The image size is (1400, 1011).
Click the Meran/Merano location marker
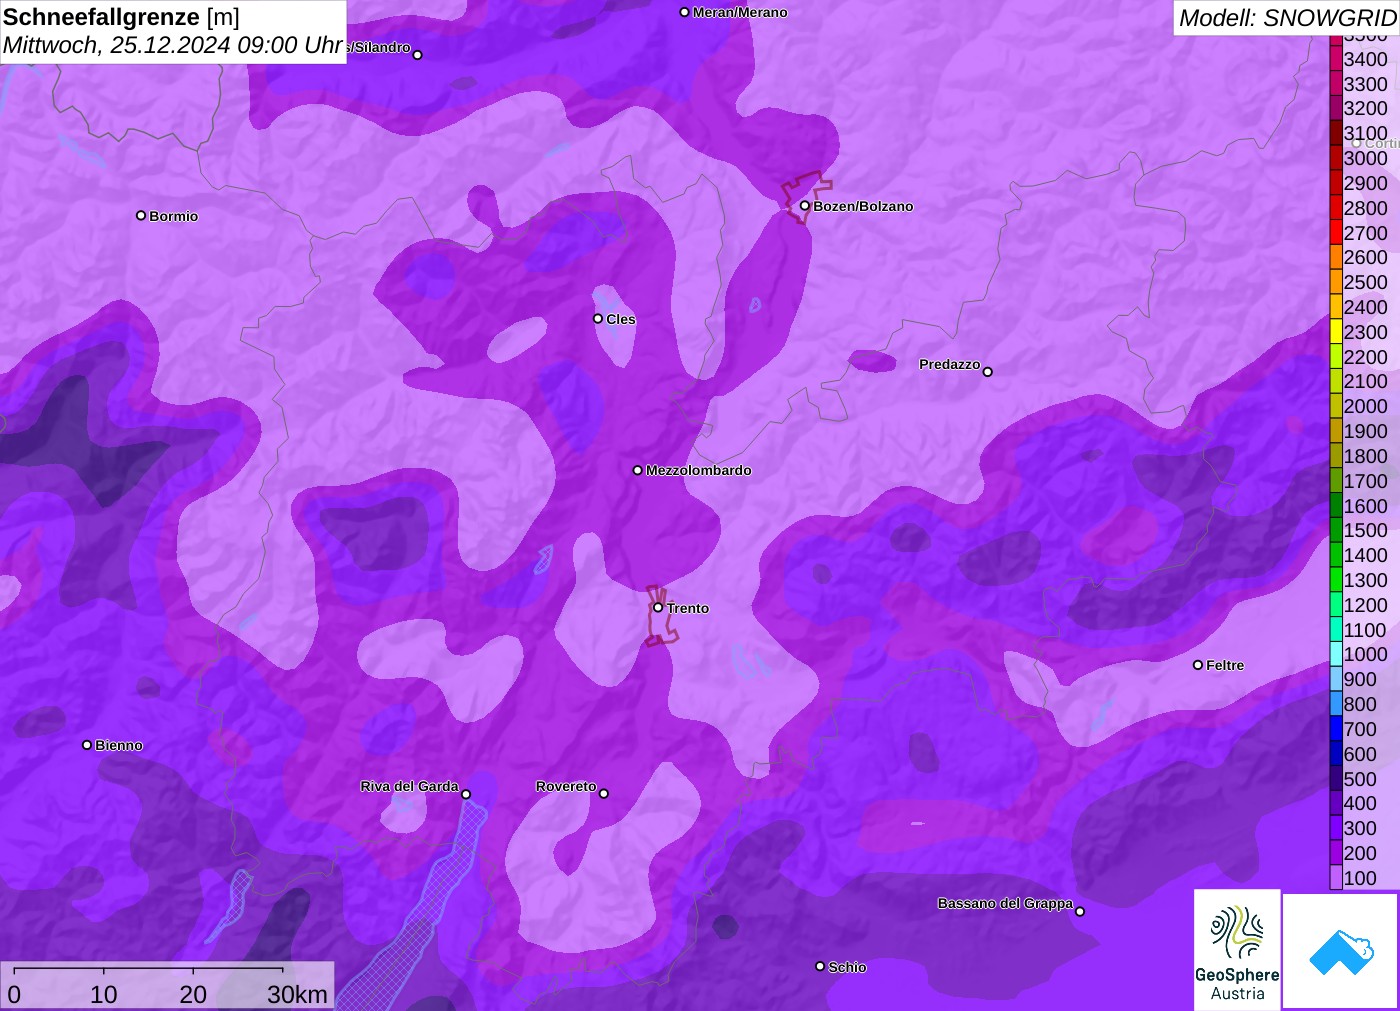coord(684,12)
